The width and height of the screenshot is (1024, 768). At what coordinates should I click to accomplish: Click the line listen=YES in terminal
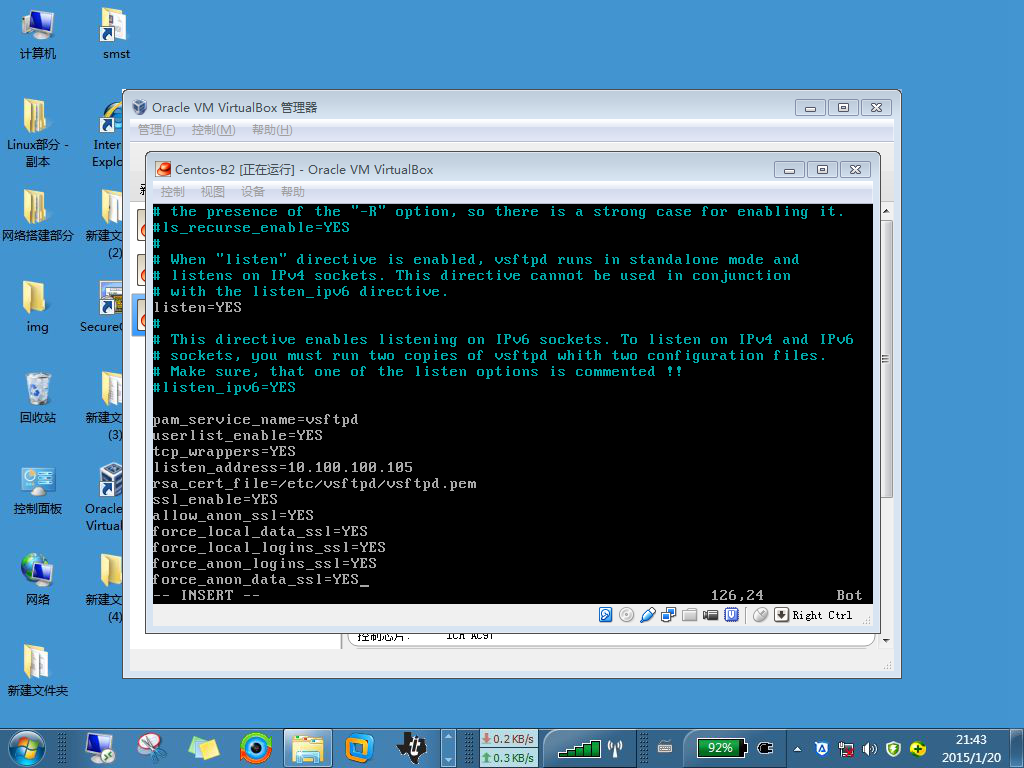point(197,307)
